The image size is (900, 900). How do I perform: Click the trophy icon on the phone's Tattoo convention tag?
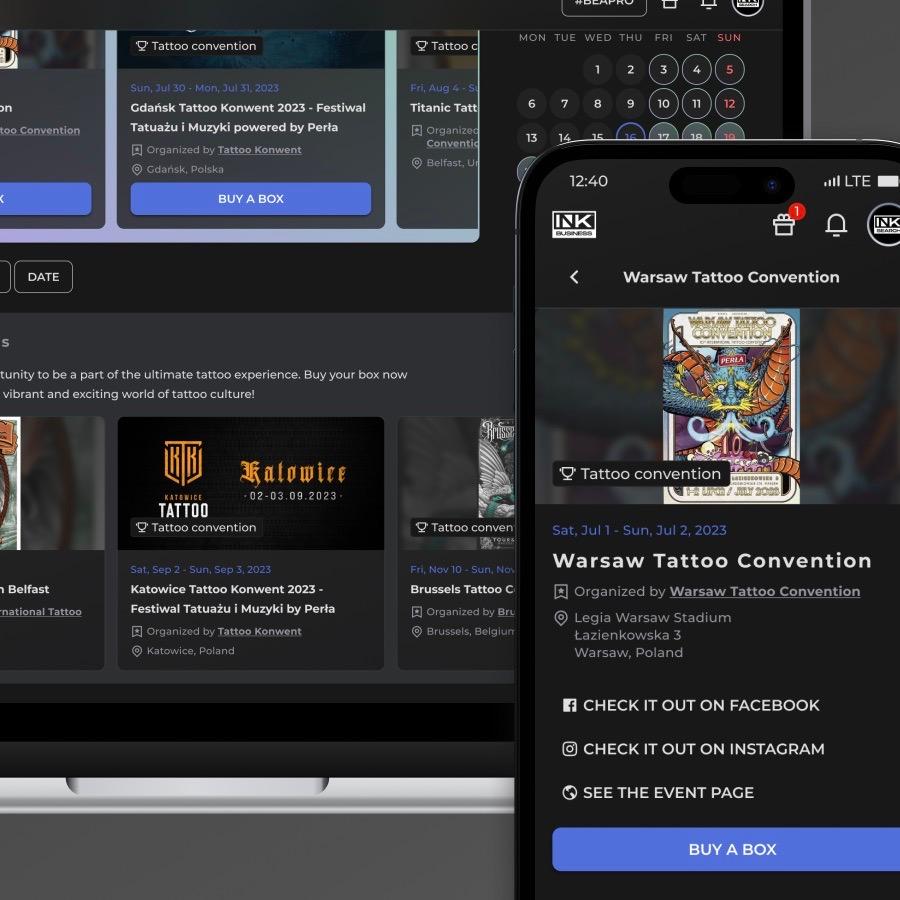pos(567,474)
